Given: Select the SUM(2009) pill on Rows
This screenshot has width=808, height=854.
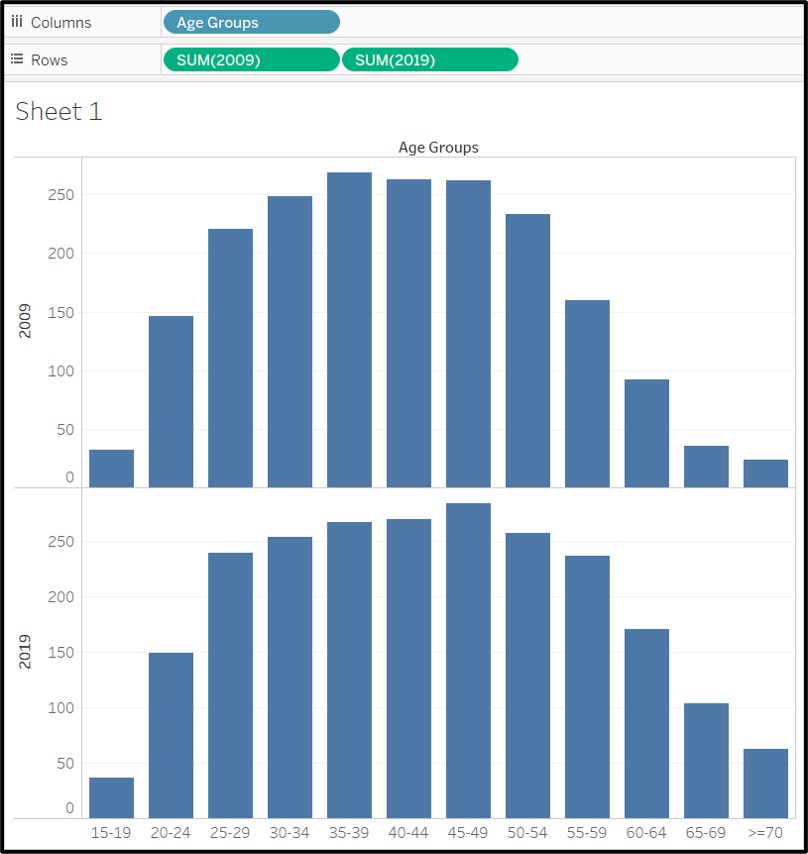Looking at the screenshot, I should pos(251,60).
